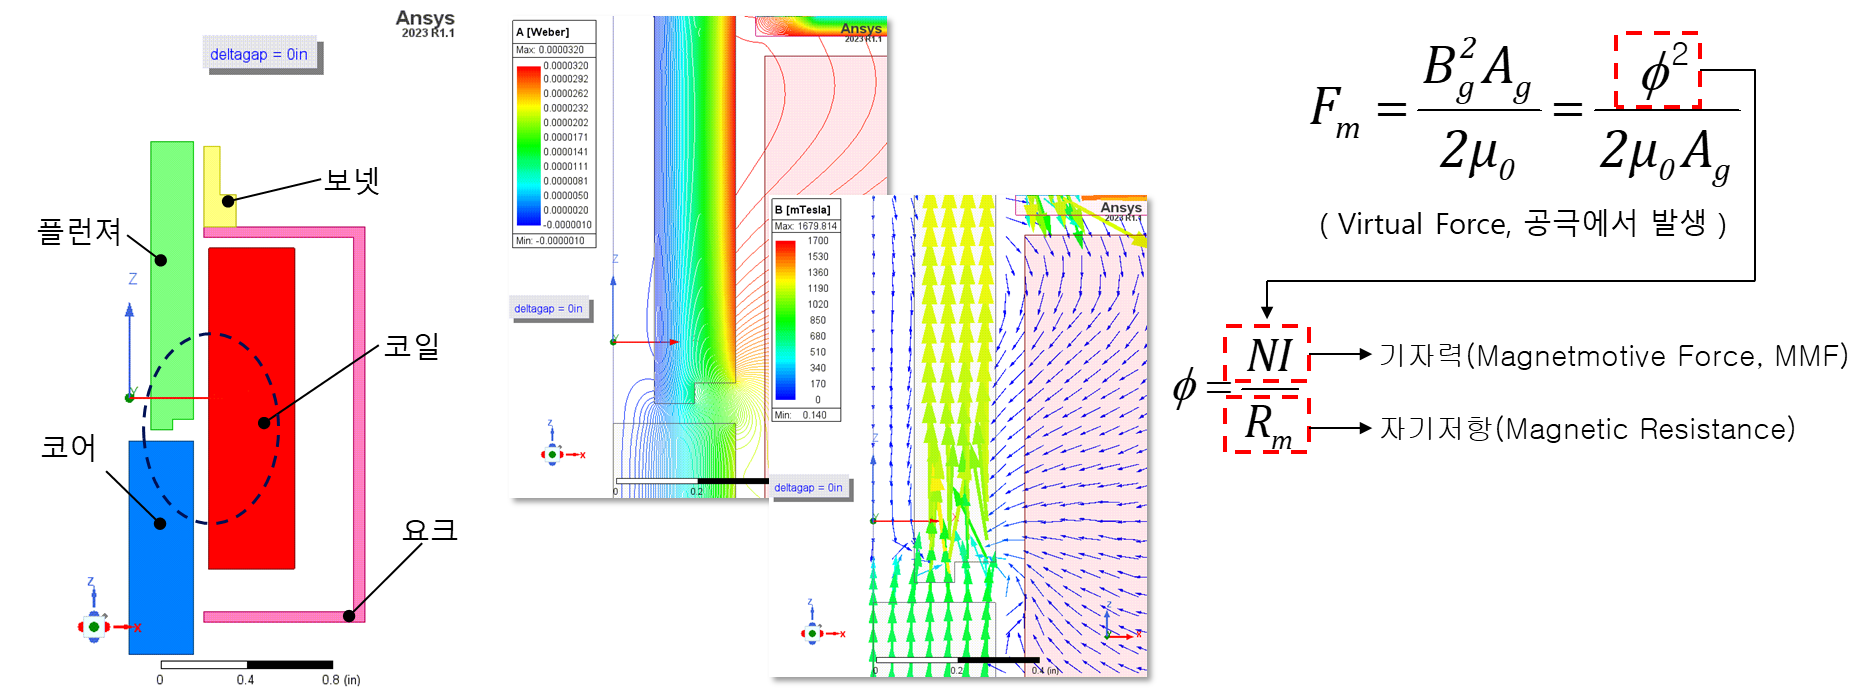Screen dimensions: 1868x690
Task: Click the Max: 1679.814 value in the B legend
Action: (806, 226)
